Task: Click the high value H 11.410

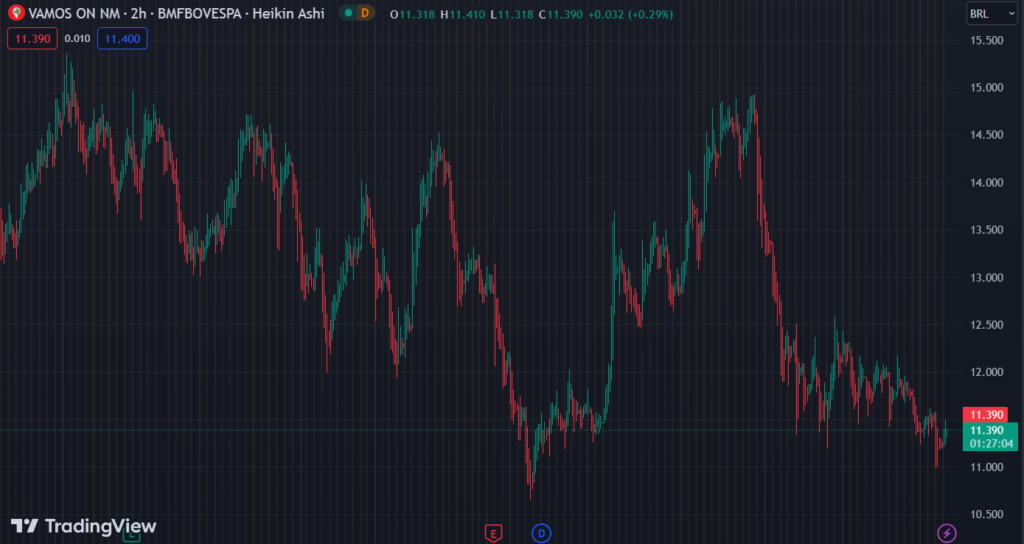Action: pyautogui.click(x=462, y=14)
